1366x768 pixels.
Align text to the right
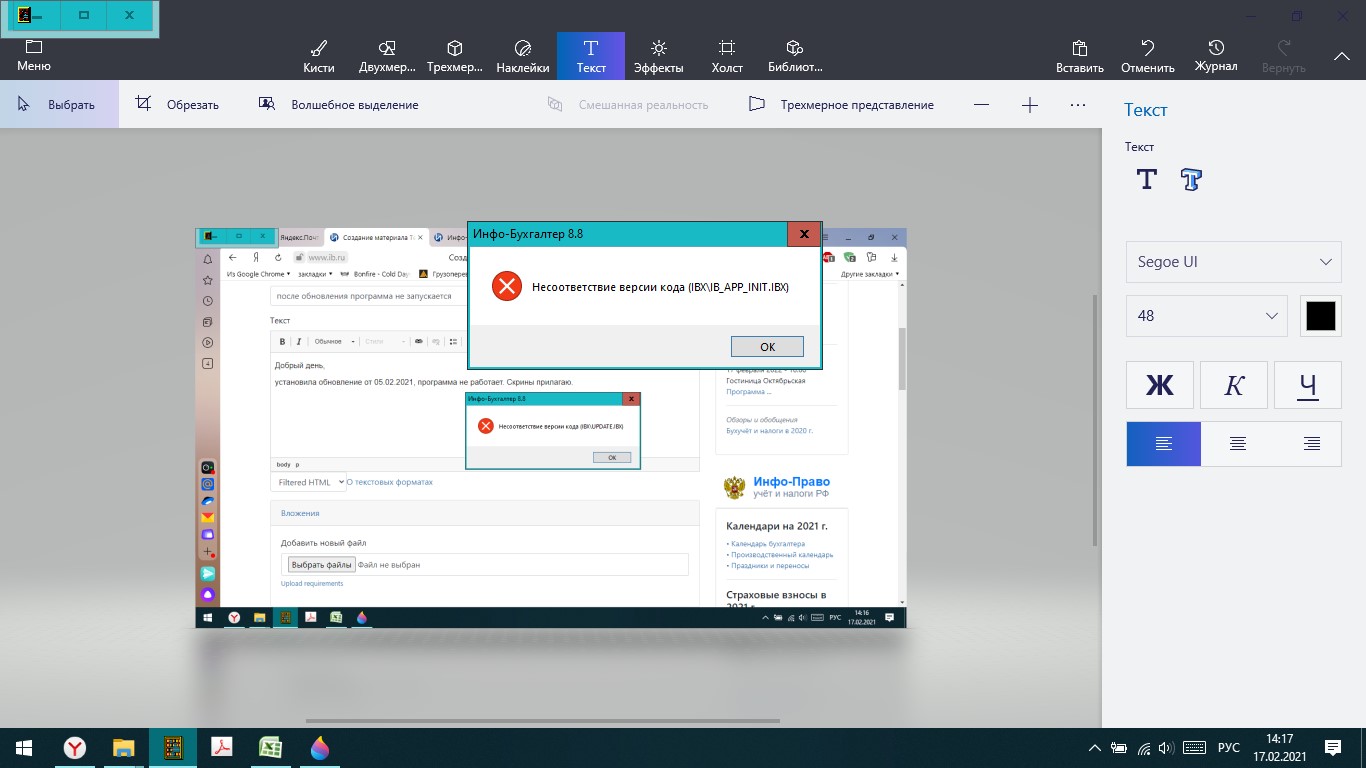click(x=1312, y=444)
